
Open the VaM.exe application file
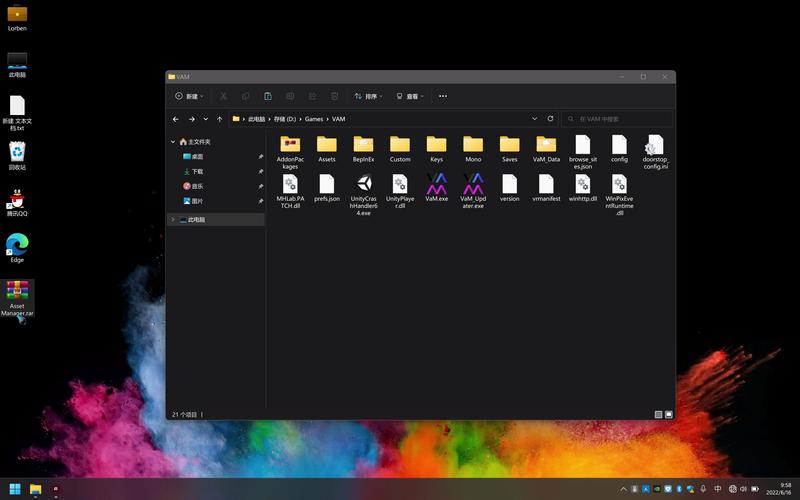pos(437,184)
